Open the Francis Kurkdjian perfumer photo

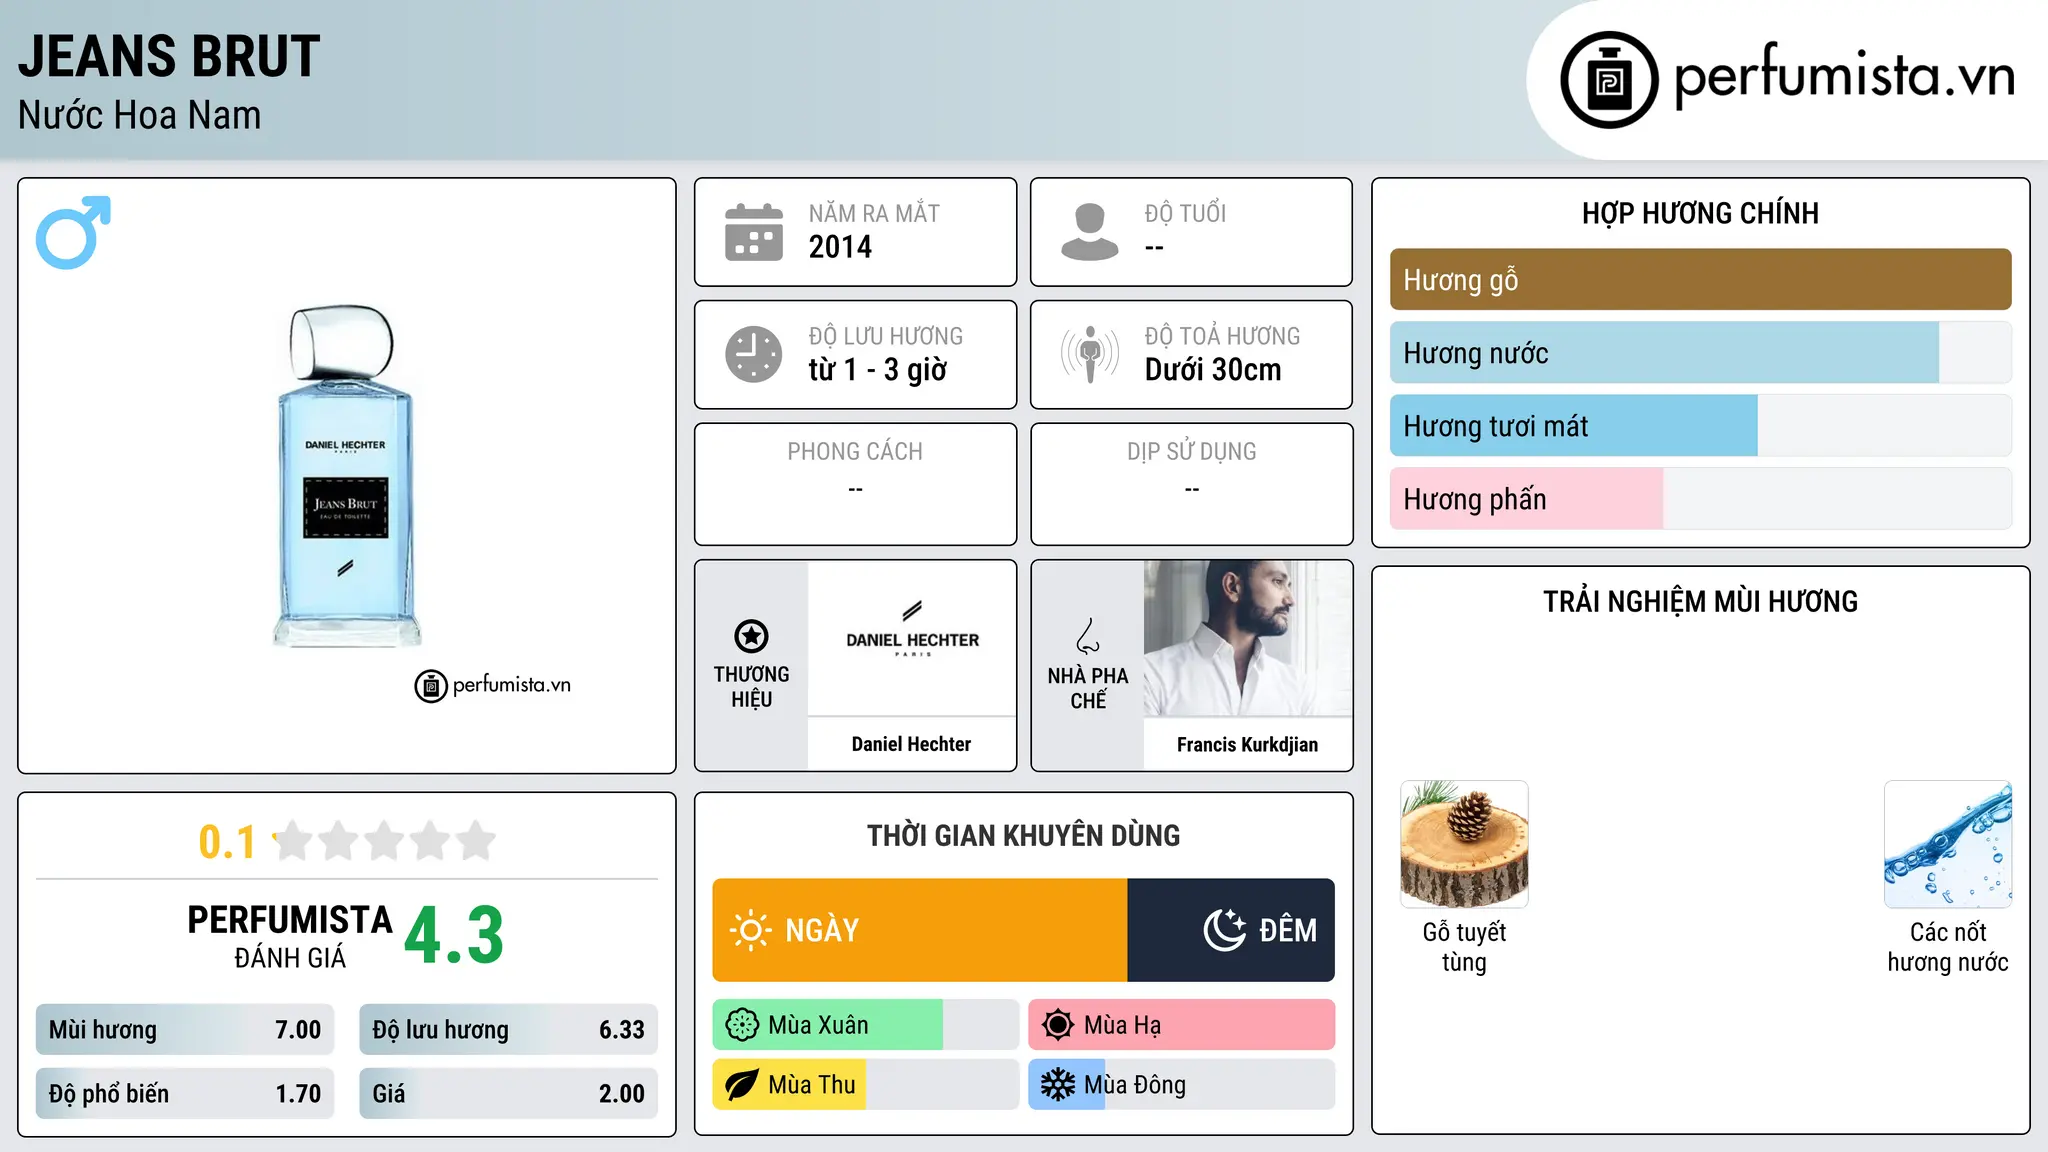coord(1248,638)
